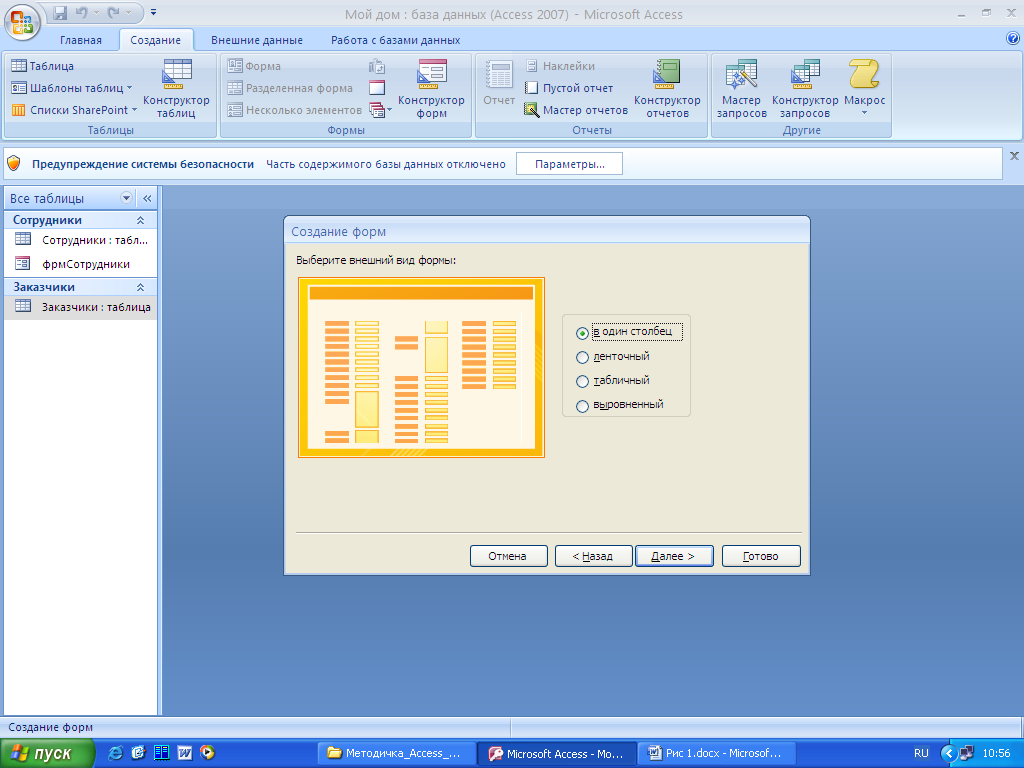Click the Redo arrow in quick access toolbar
The height and width of the screenshot is (768, 1024).
(114, 13)
